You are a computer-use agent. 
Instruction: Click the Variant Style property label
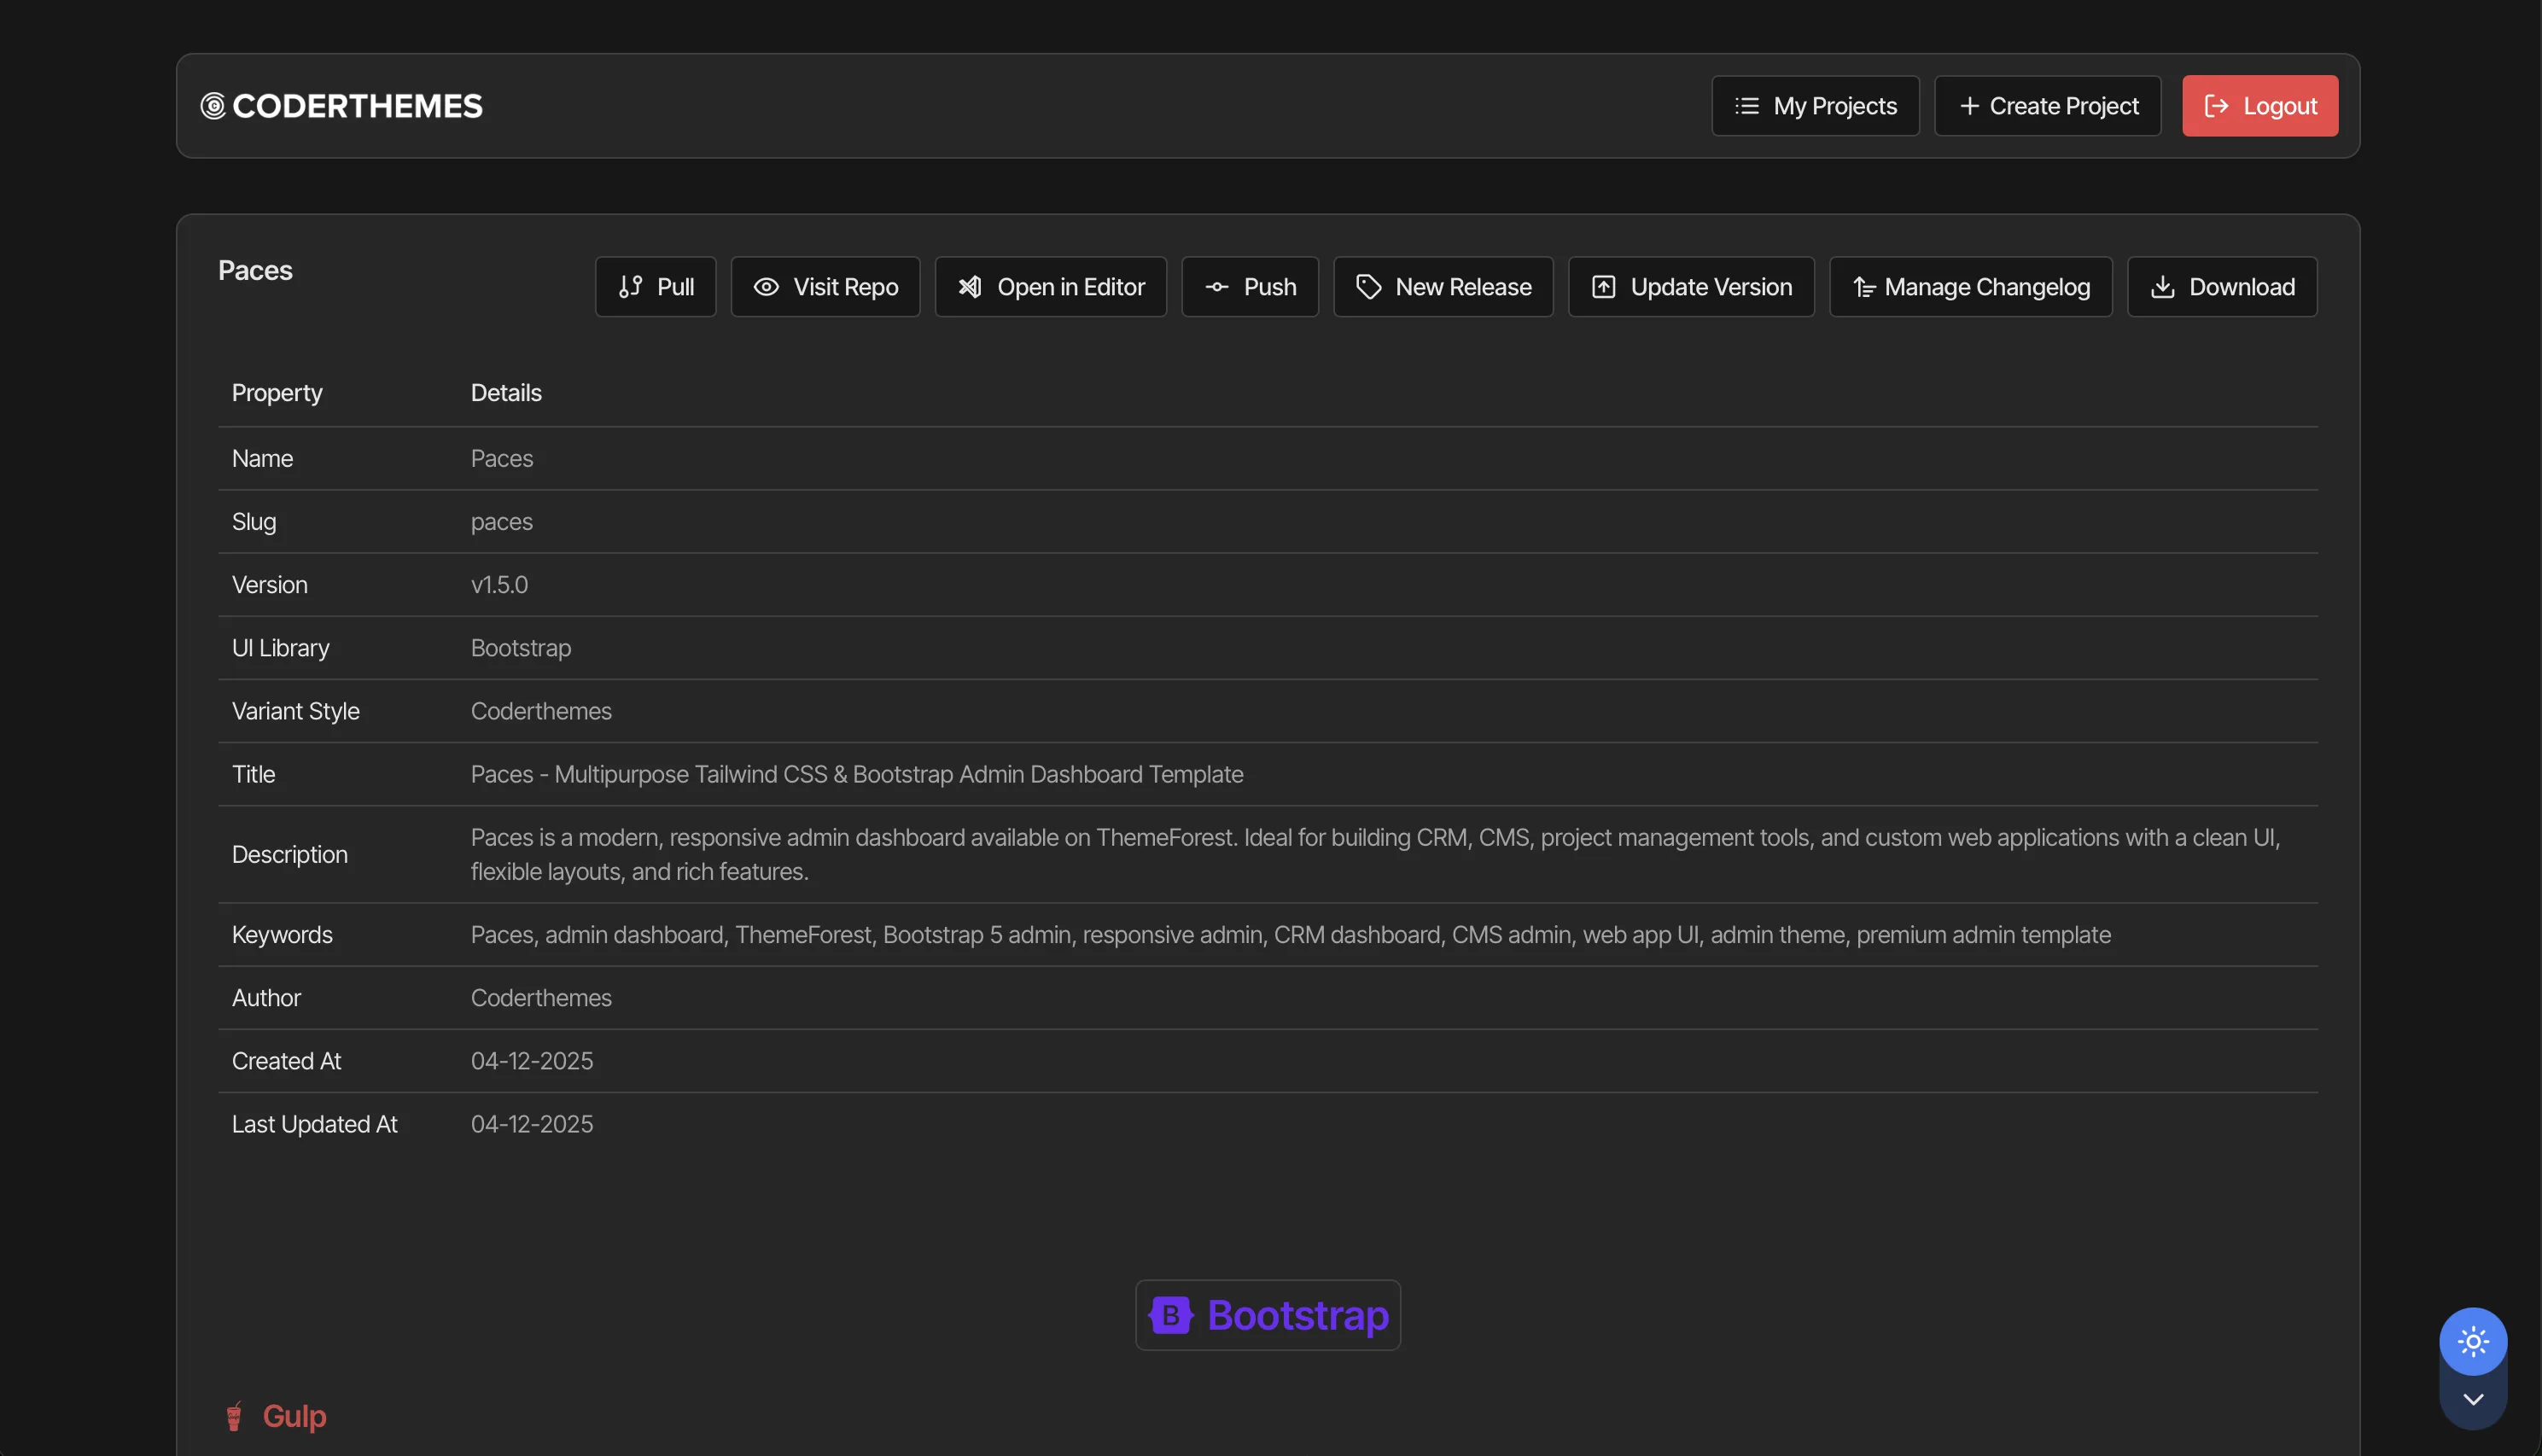pos(295,711)
